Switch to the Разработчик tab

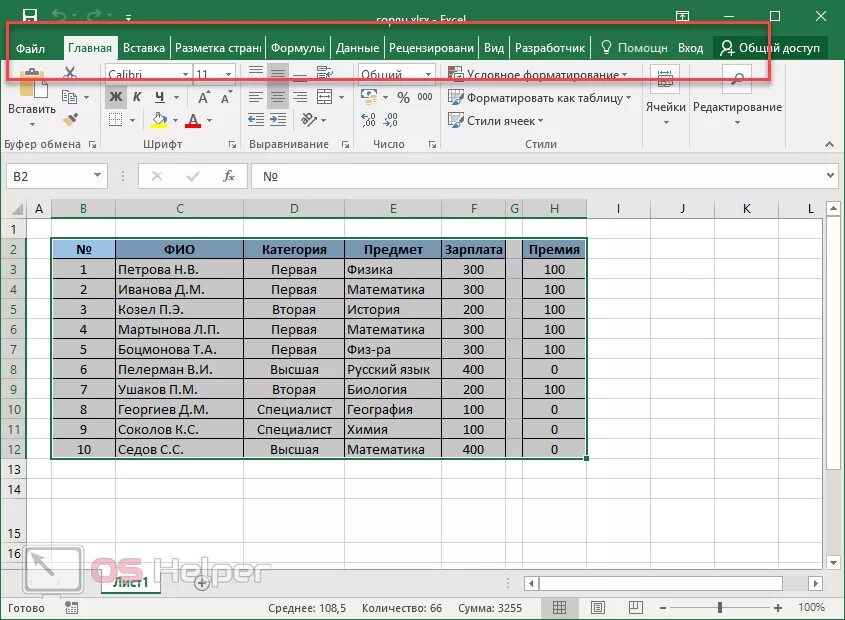click(x=550, y=48)
